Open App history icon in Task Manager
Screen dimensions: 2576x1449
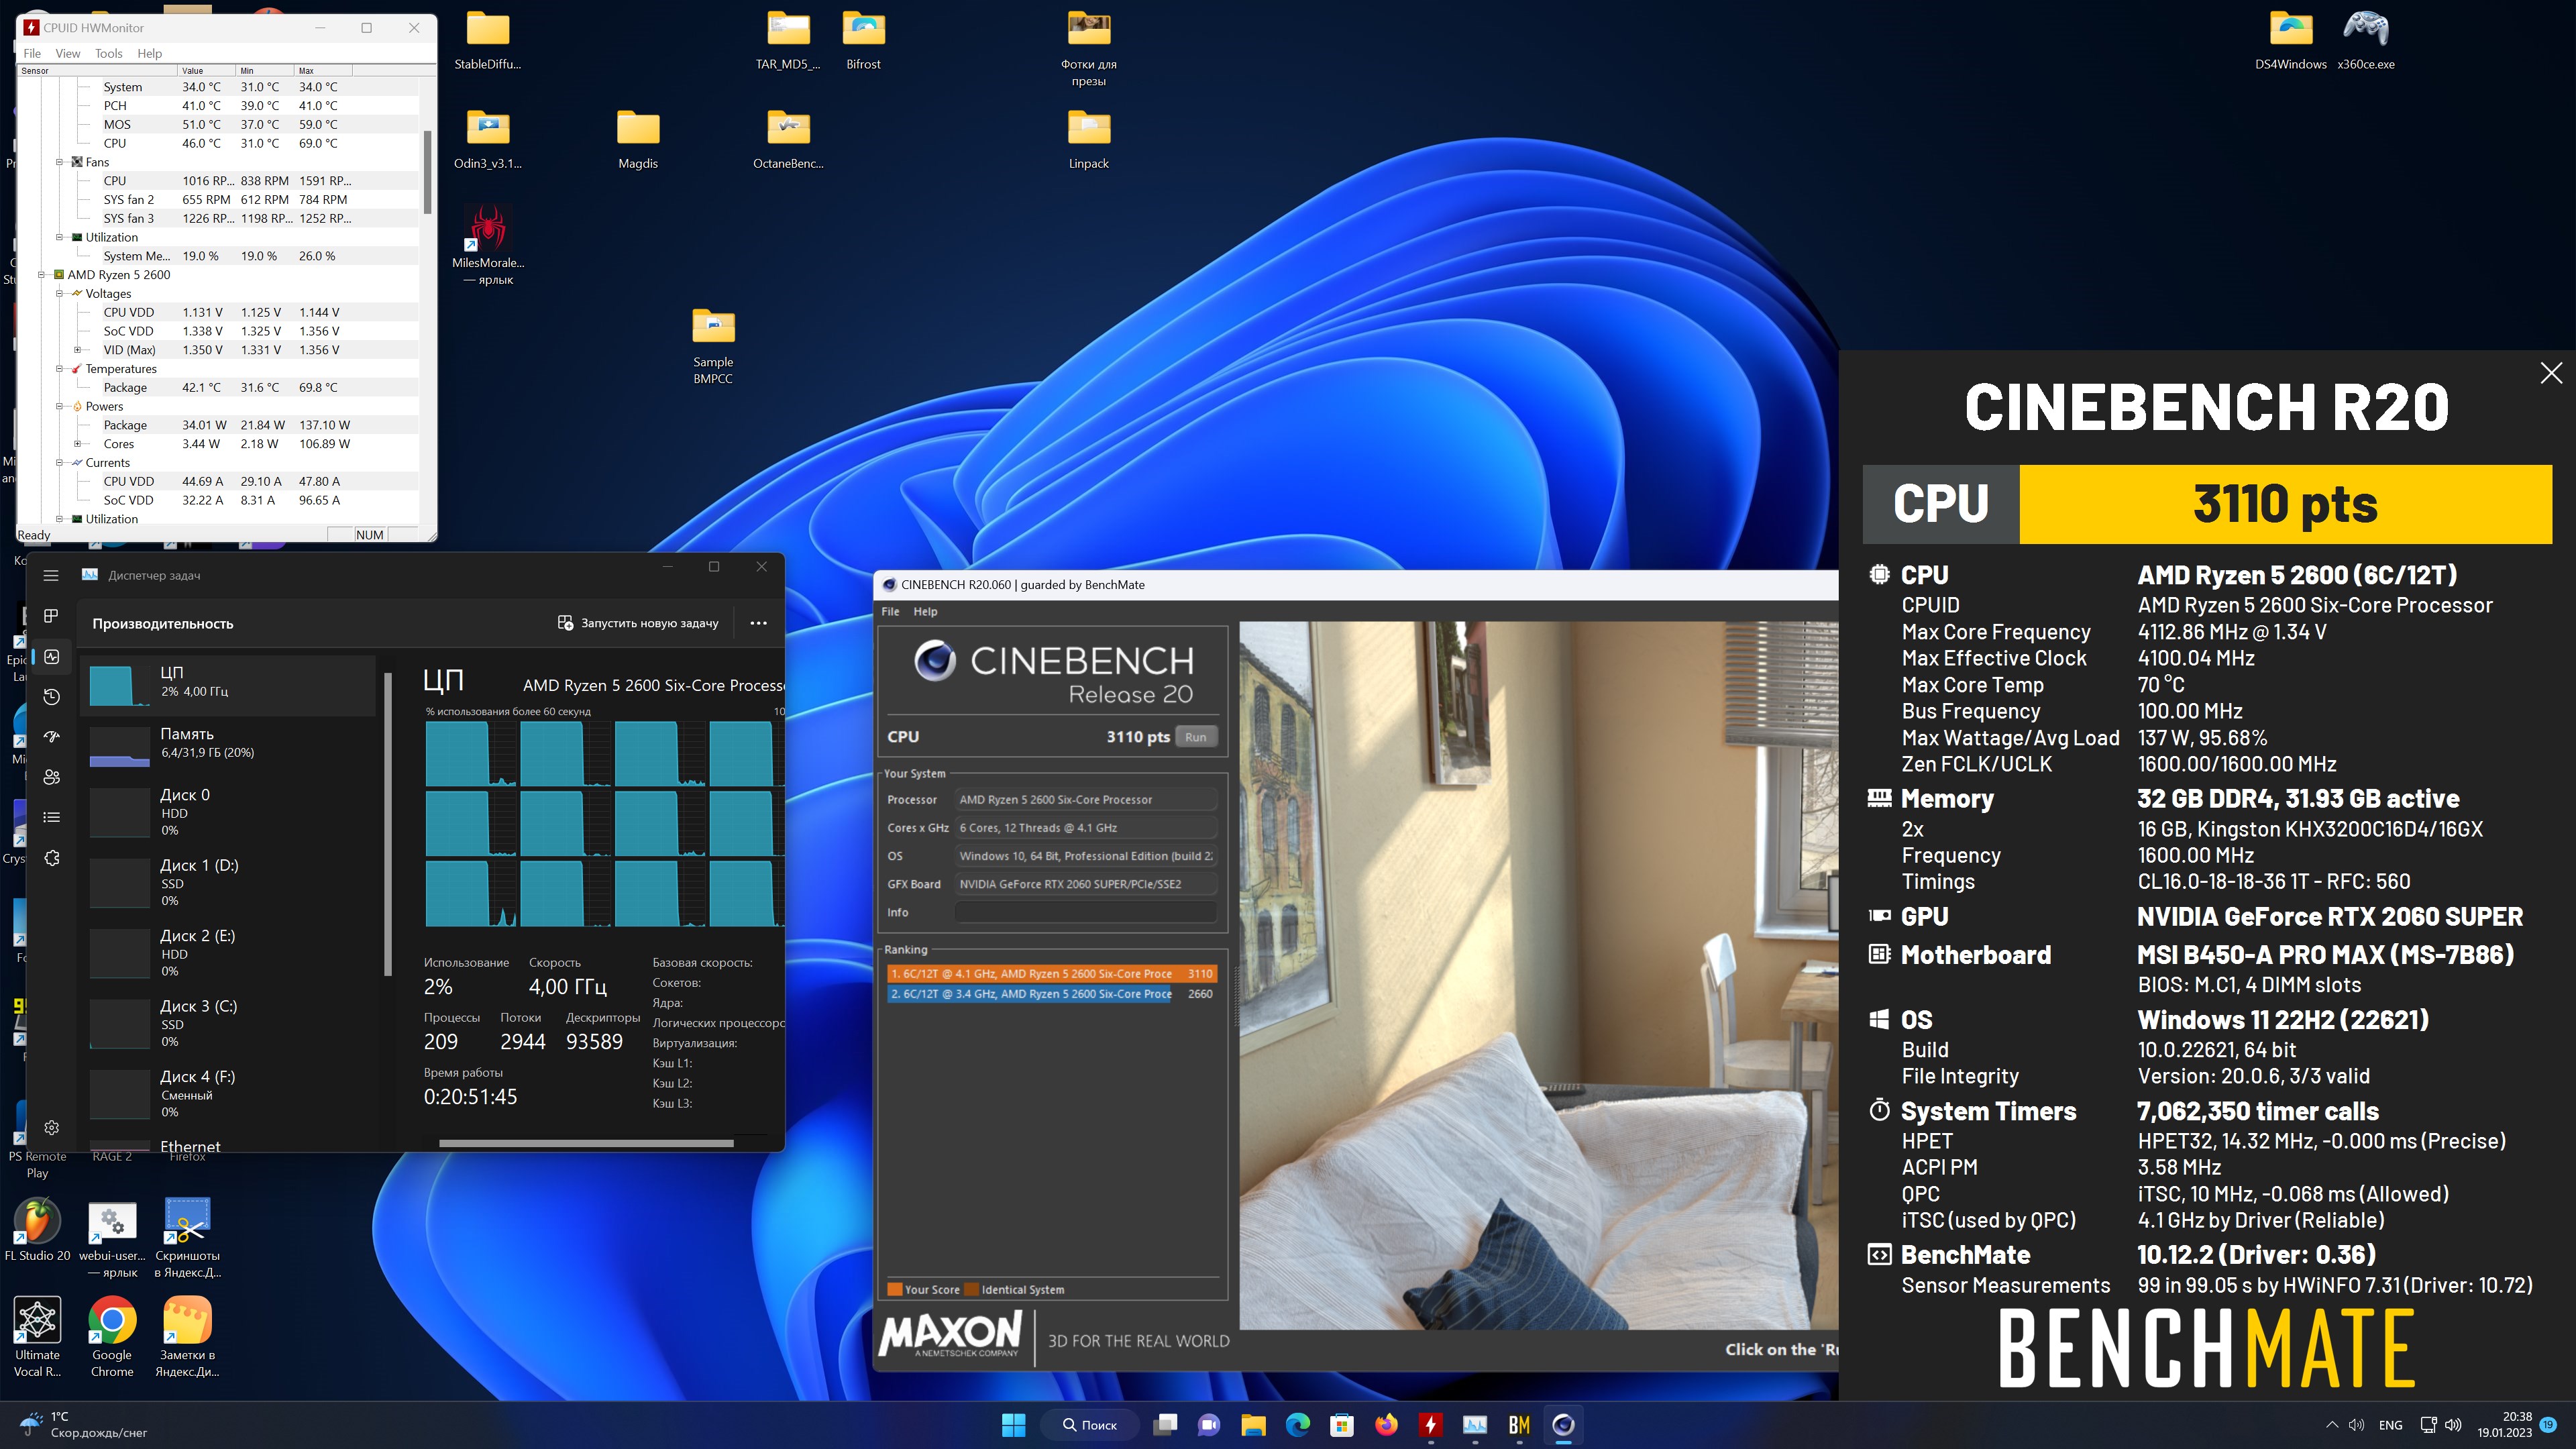52,697
